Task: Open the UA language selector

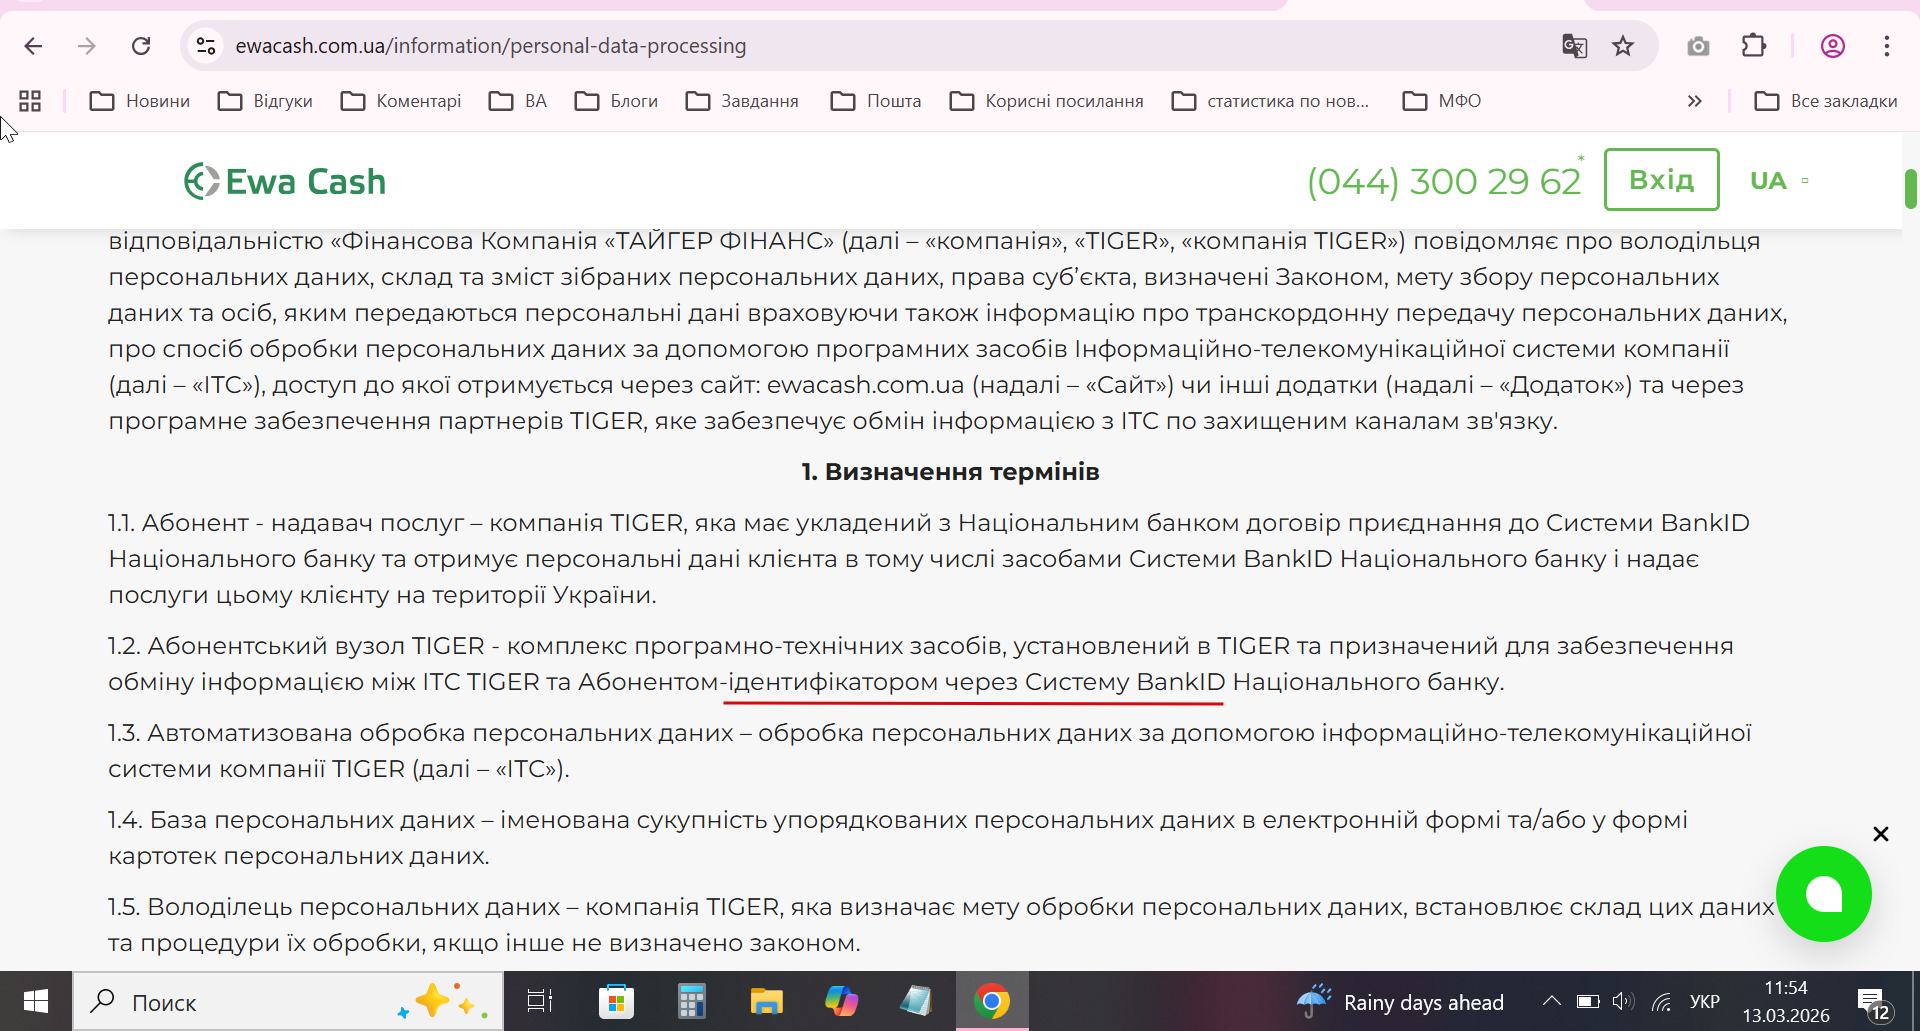Action: (1778, 181)
